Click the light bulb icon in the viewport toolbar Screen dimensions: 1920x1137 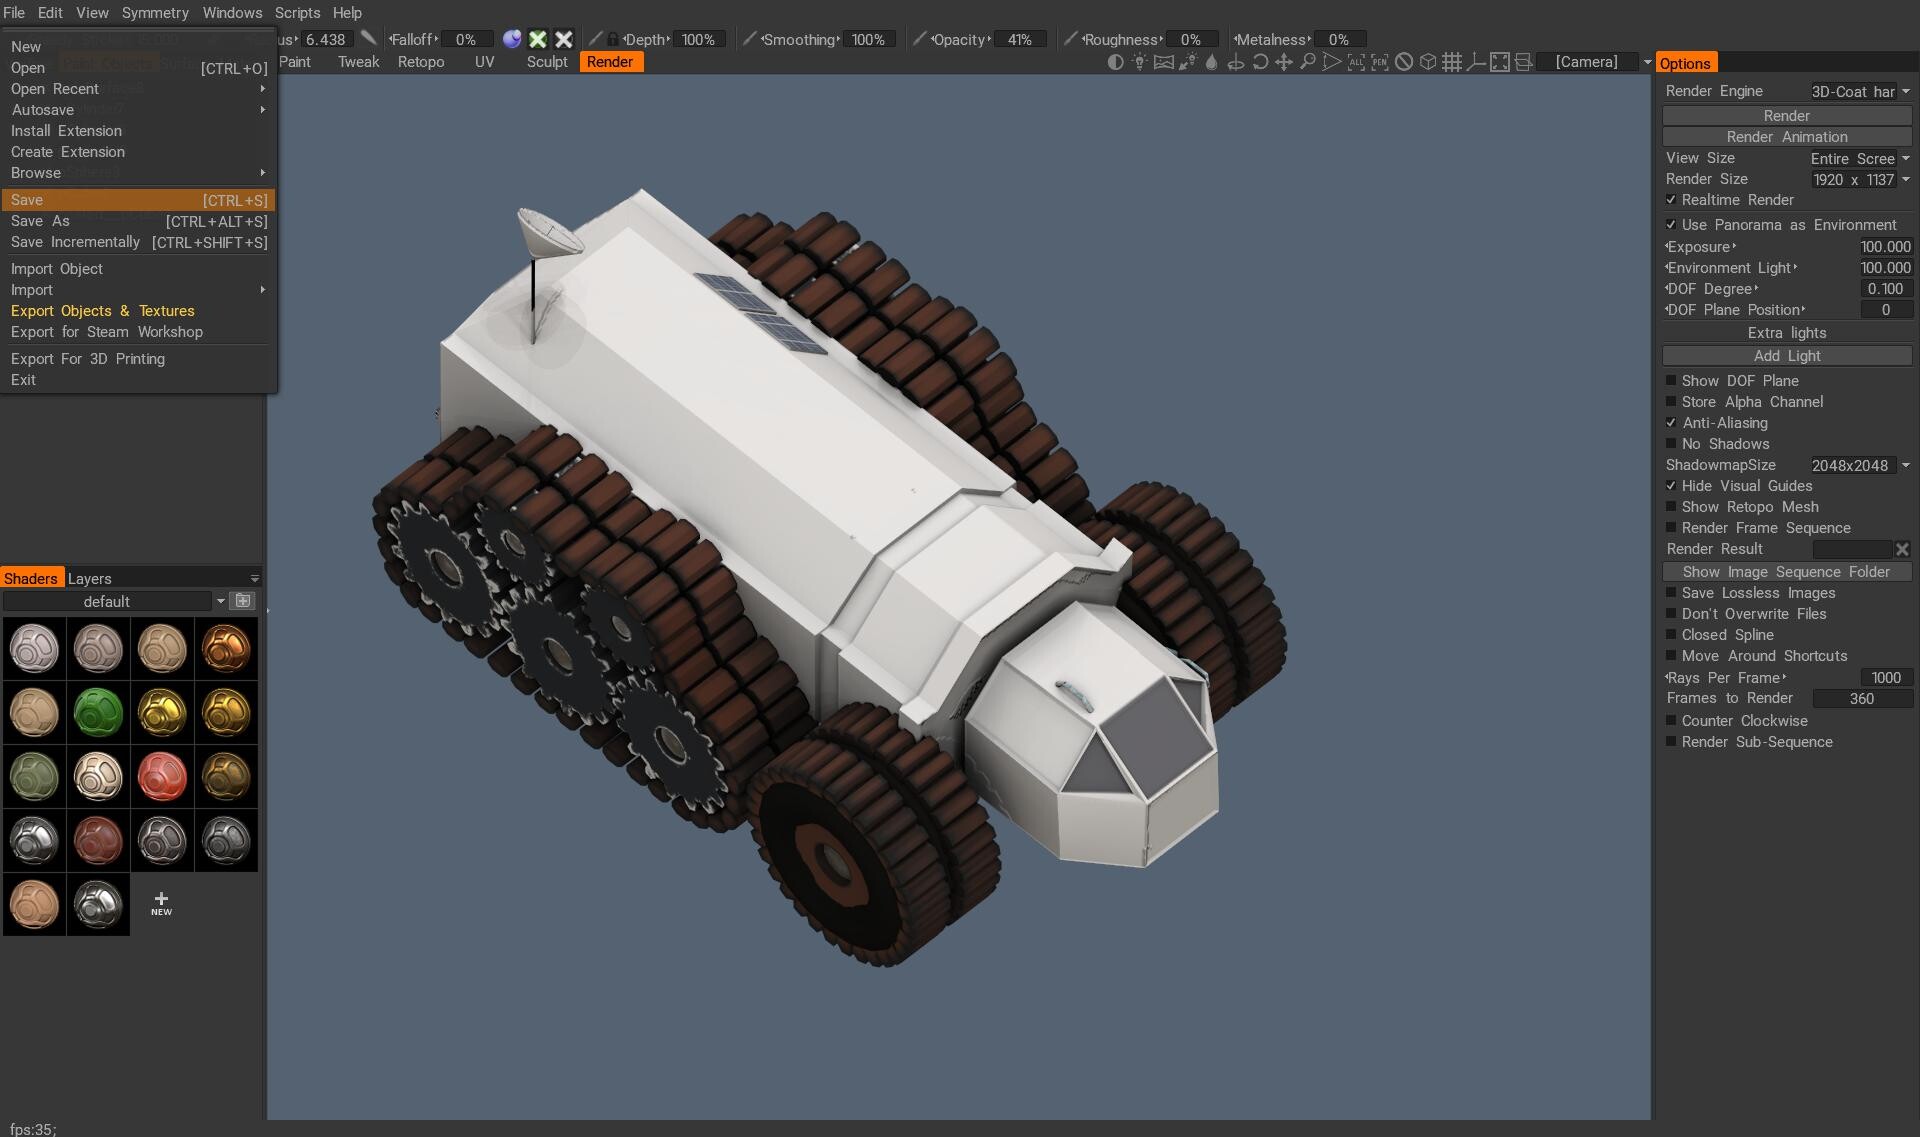pos(1140,62)
